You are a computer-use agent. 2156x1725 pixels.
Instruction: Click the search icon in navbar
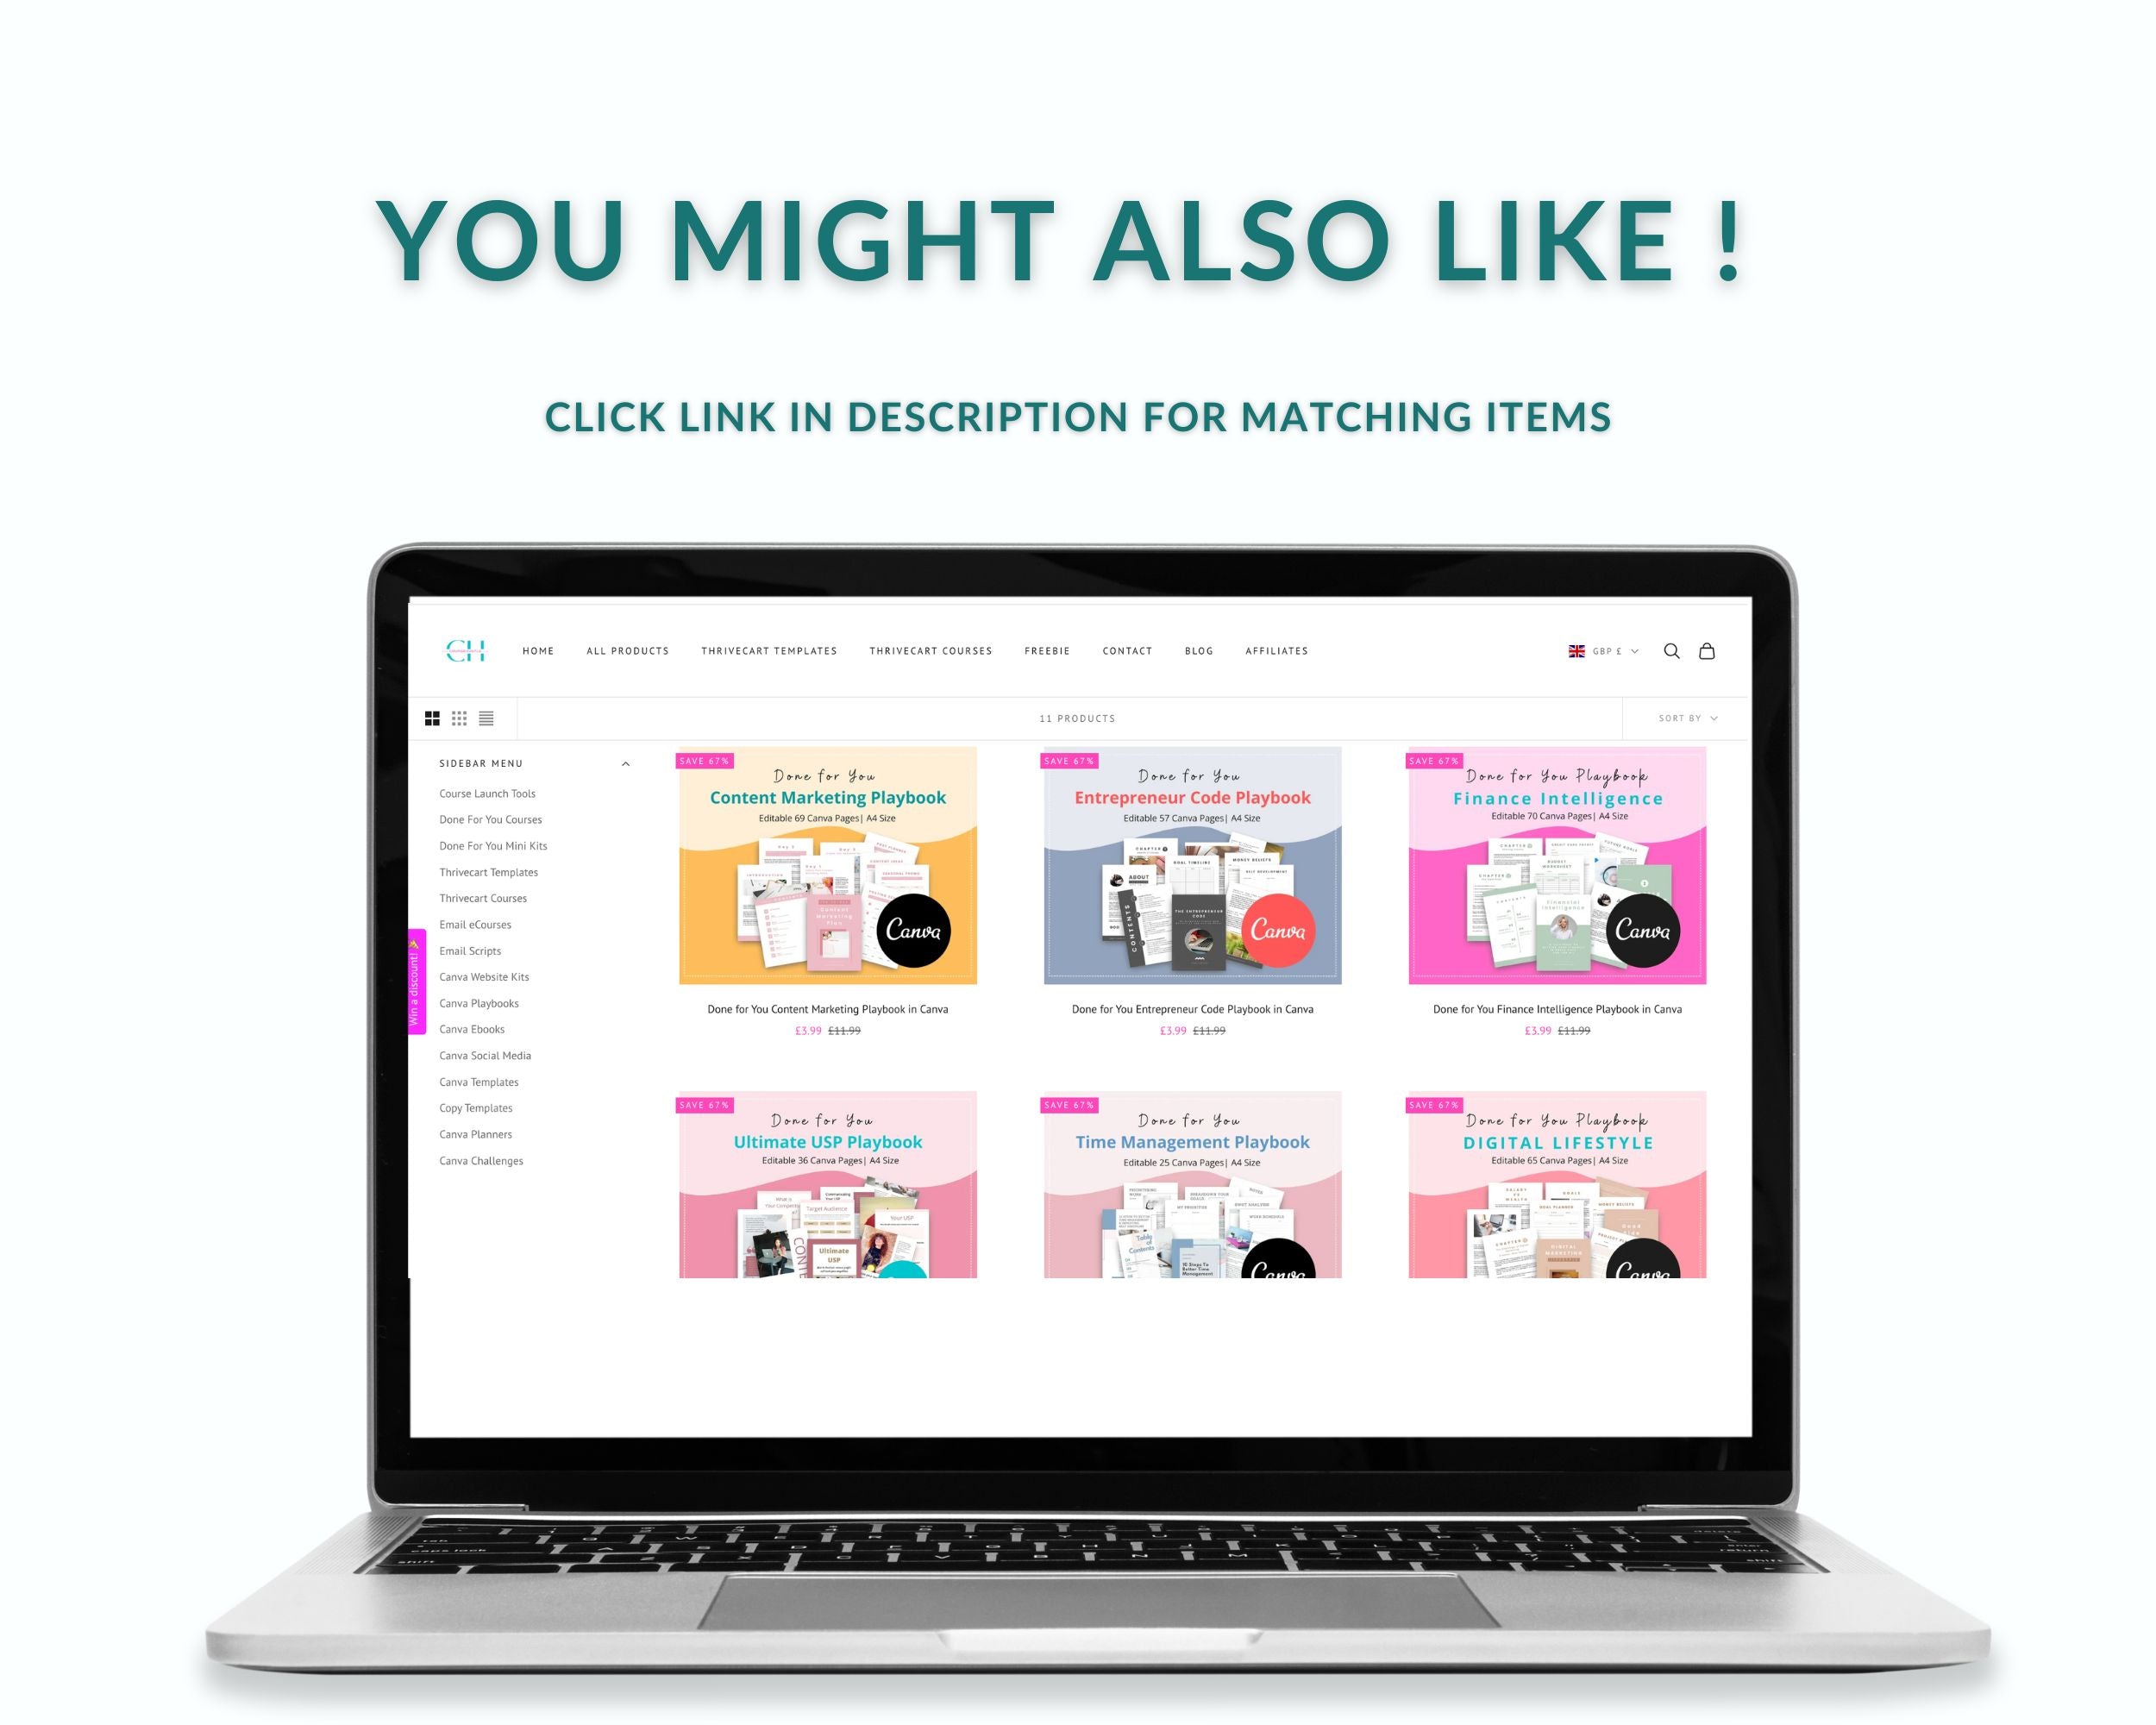(x=1669, y=651)
